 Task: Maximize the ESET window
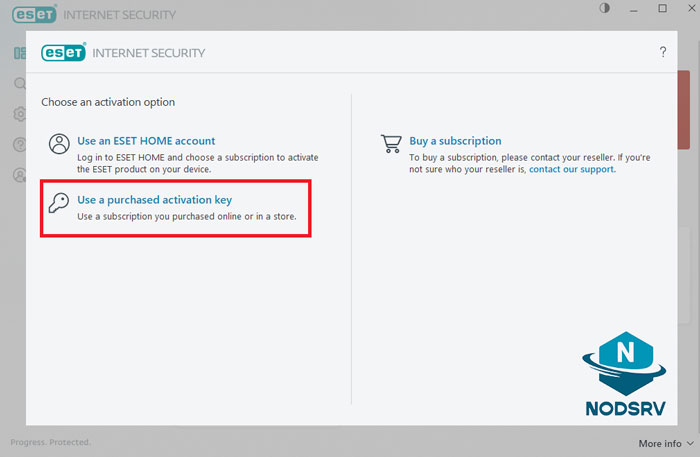pos(662,9)
